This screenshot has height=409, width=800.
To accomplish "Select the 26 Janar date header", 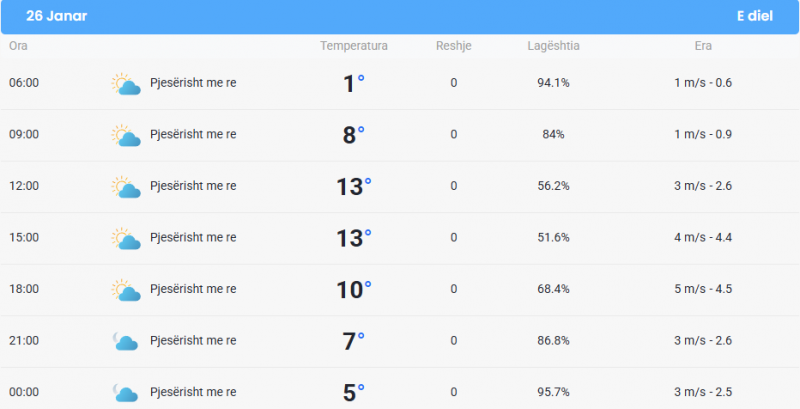I will (x=57, y=16).
